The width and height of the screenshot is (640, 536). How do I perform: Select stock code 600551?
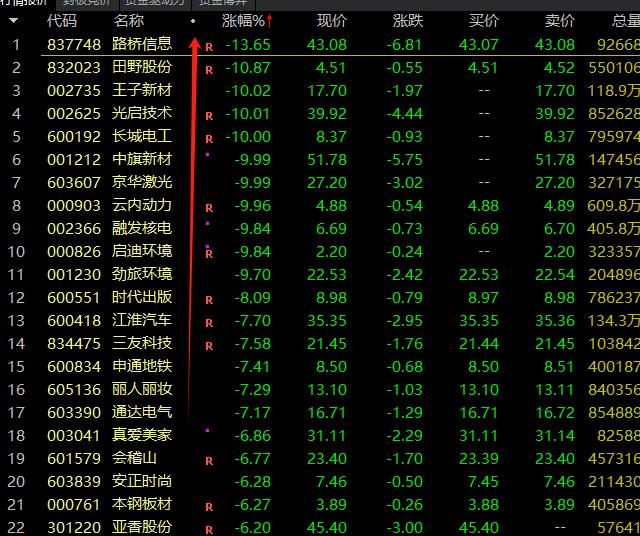[74, 298]
